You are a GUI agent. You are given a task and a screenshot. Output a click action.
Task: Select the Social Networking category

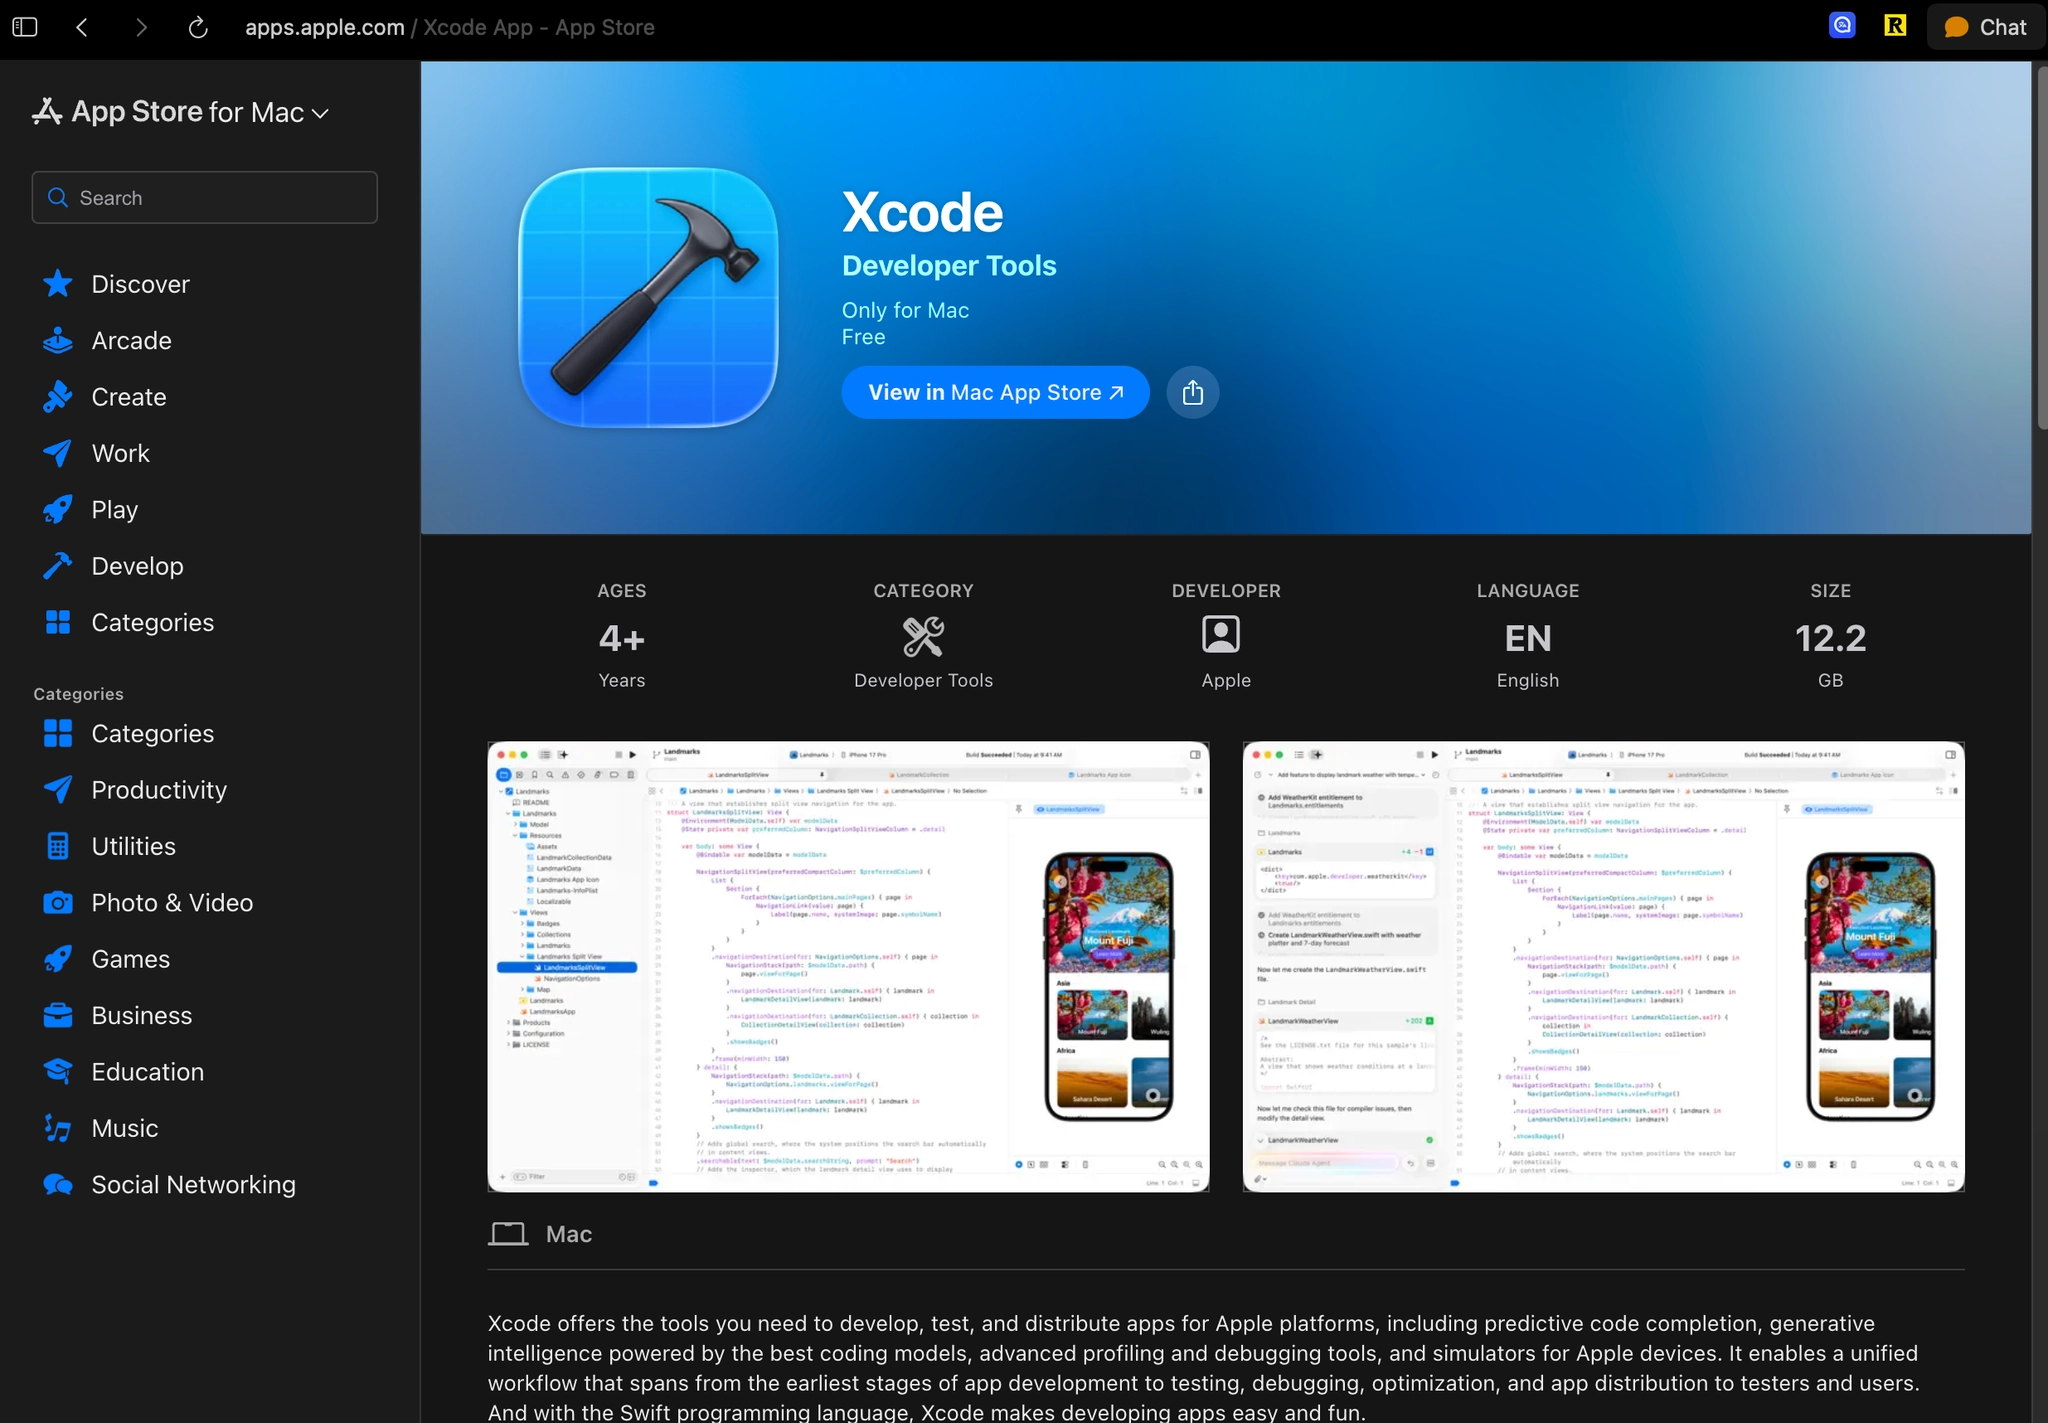pyautogui.click(x=193, y=1185)
